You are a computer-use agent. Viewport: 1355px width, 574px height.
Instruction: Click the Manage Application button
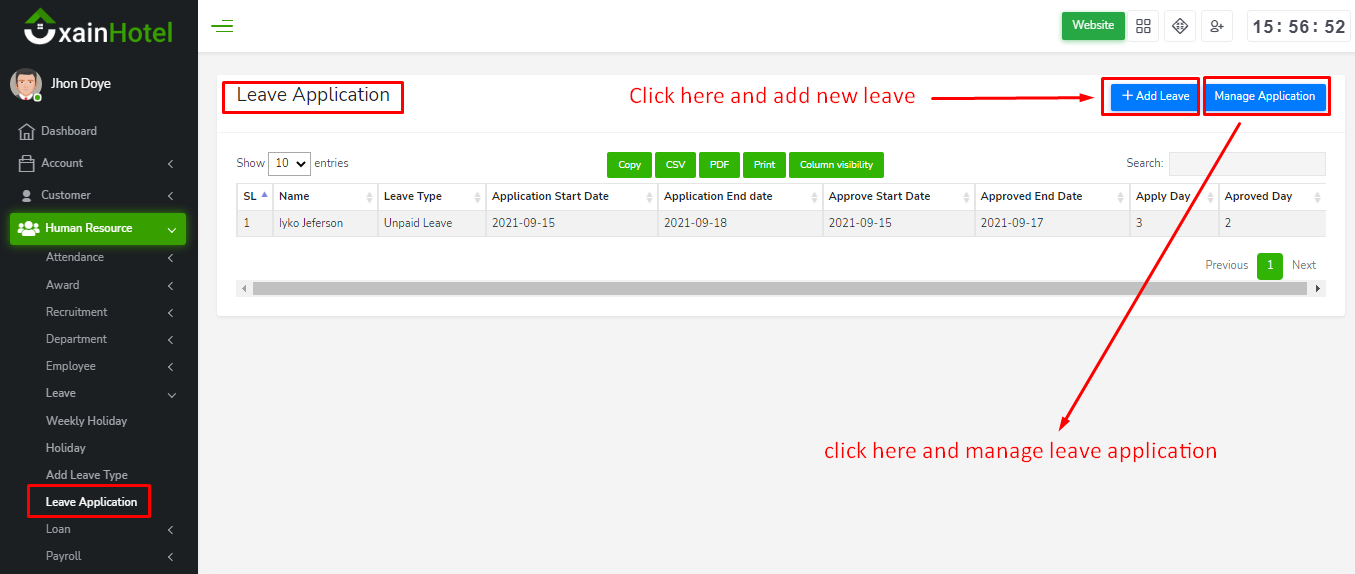pos(1264,97)
